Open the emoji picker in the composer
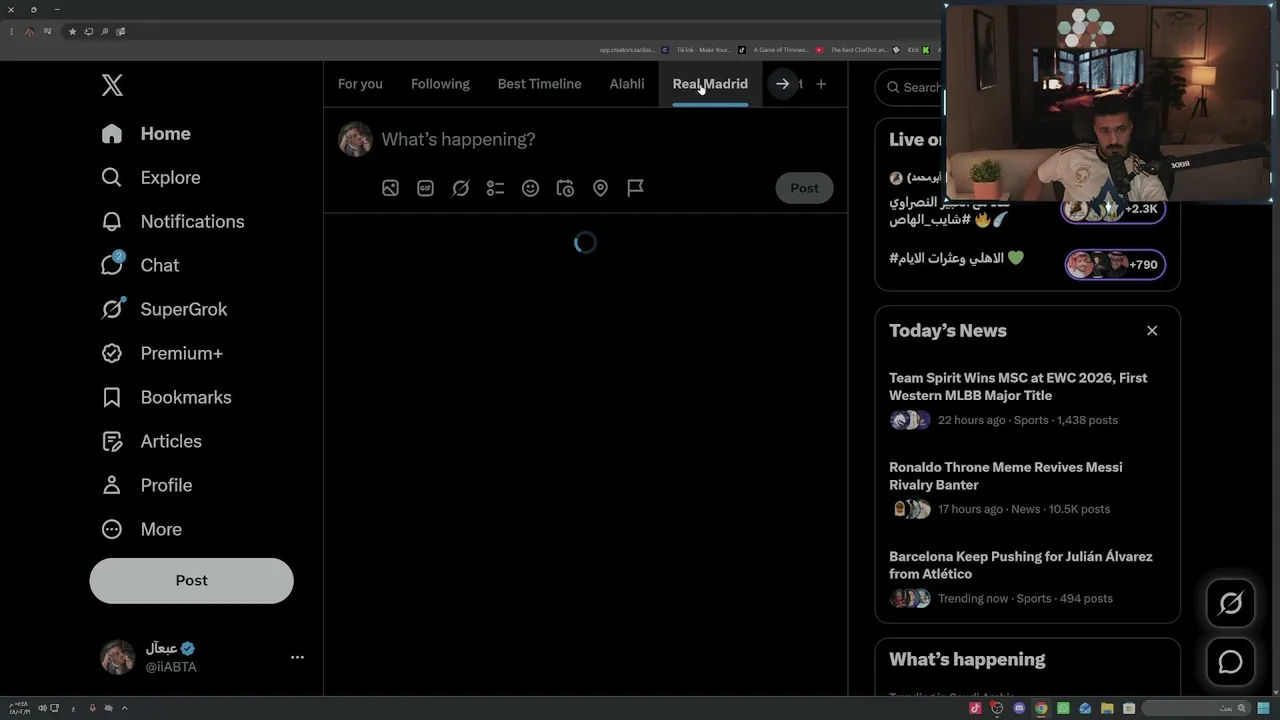 click(530, 188)
